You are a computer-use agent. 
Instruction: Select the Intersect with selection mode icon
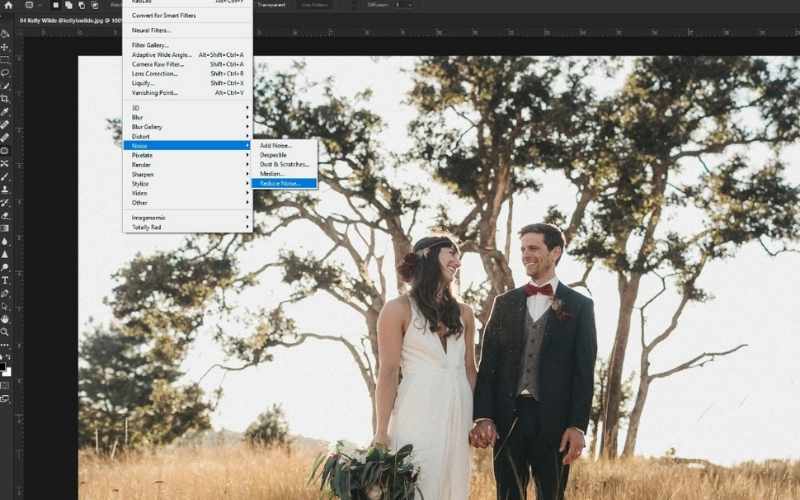[x=95, y=5]
